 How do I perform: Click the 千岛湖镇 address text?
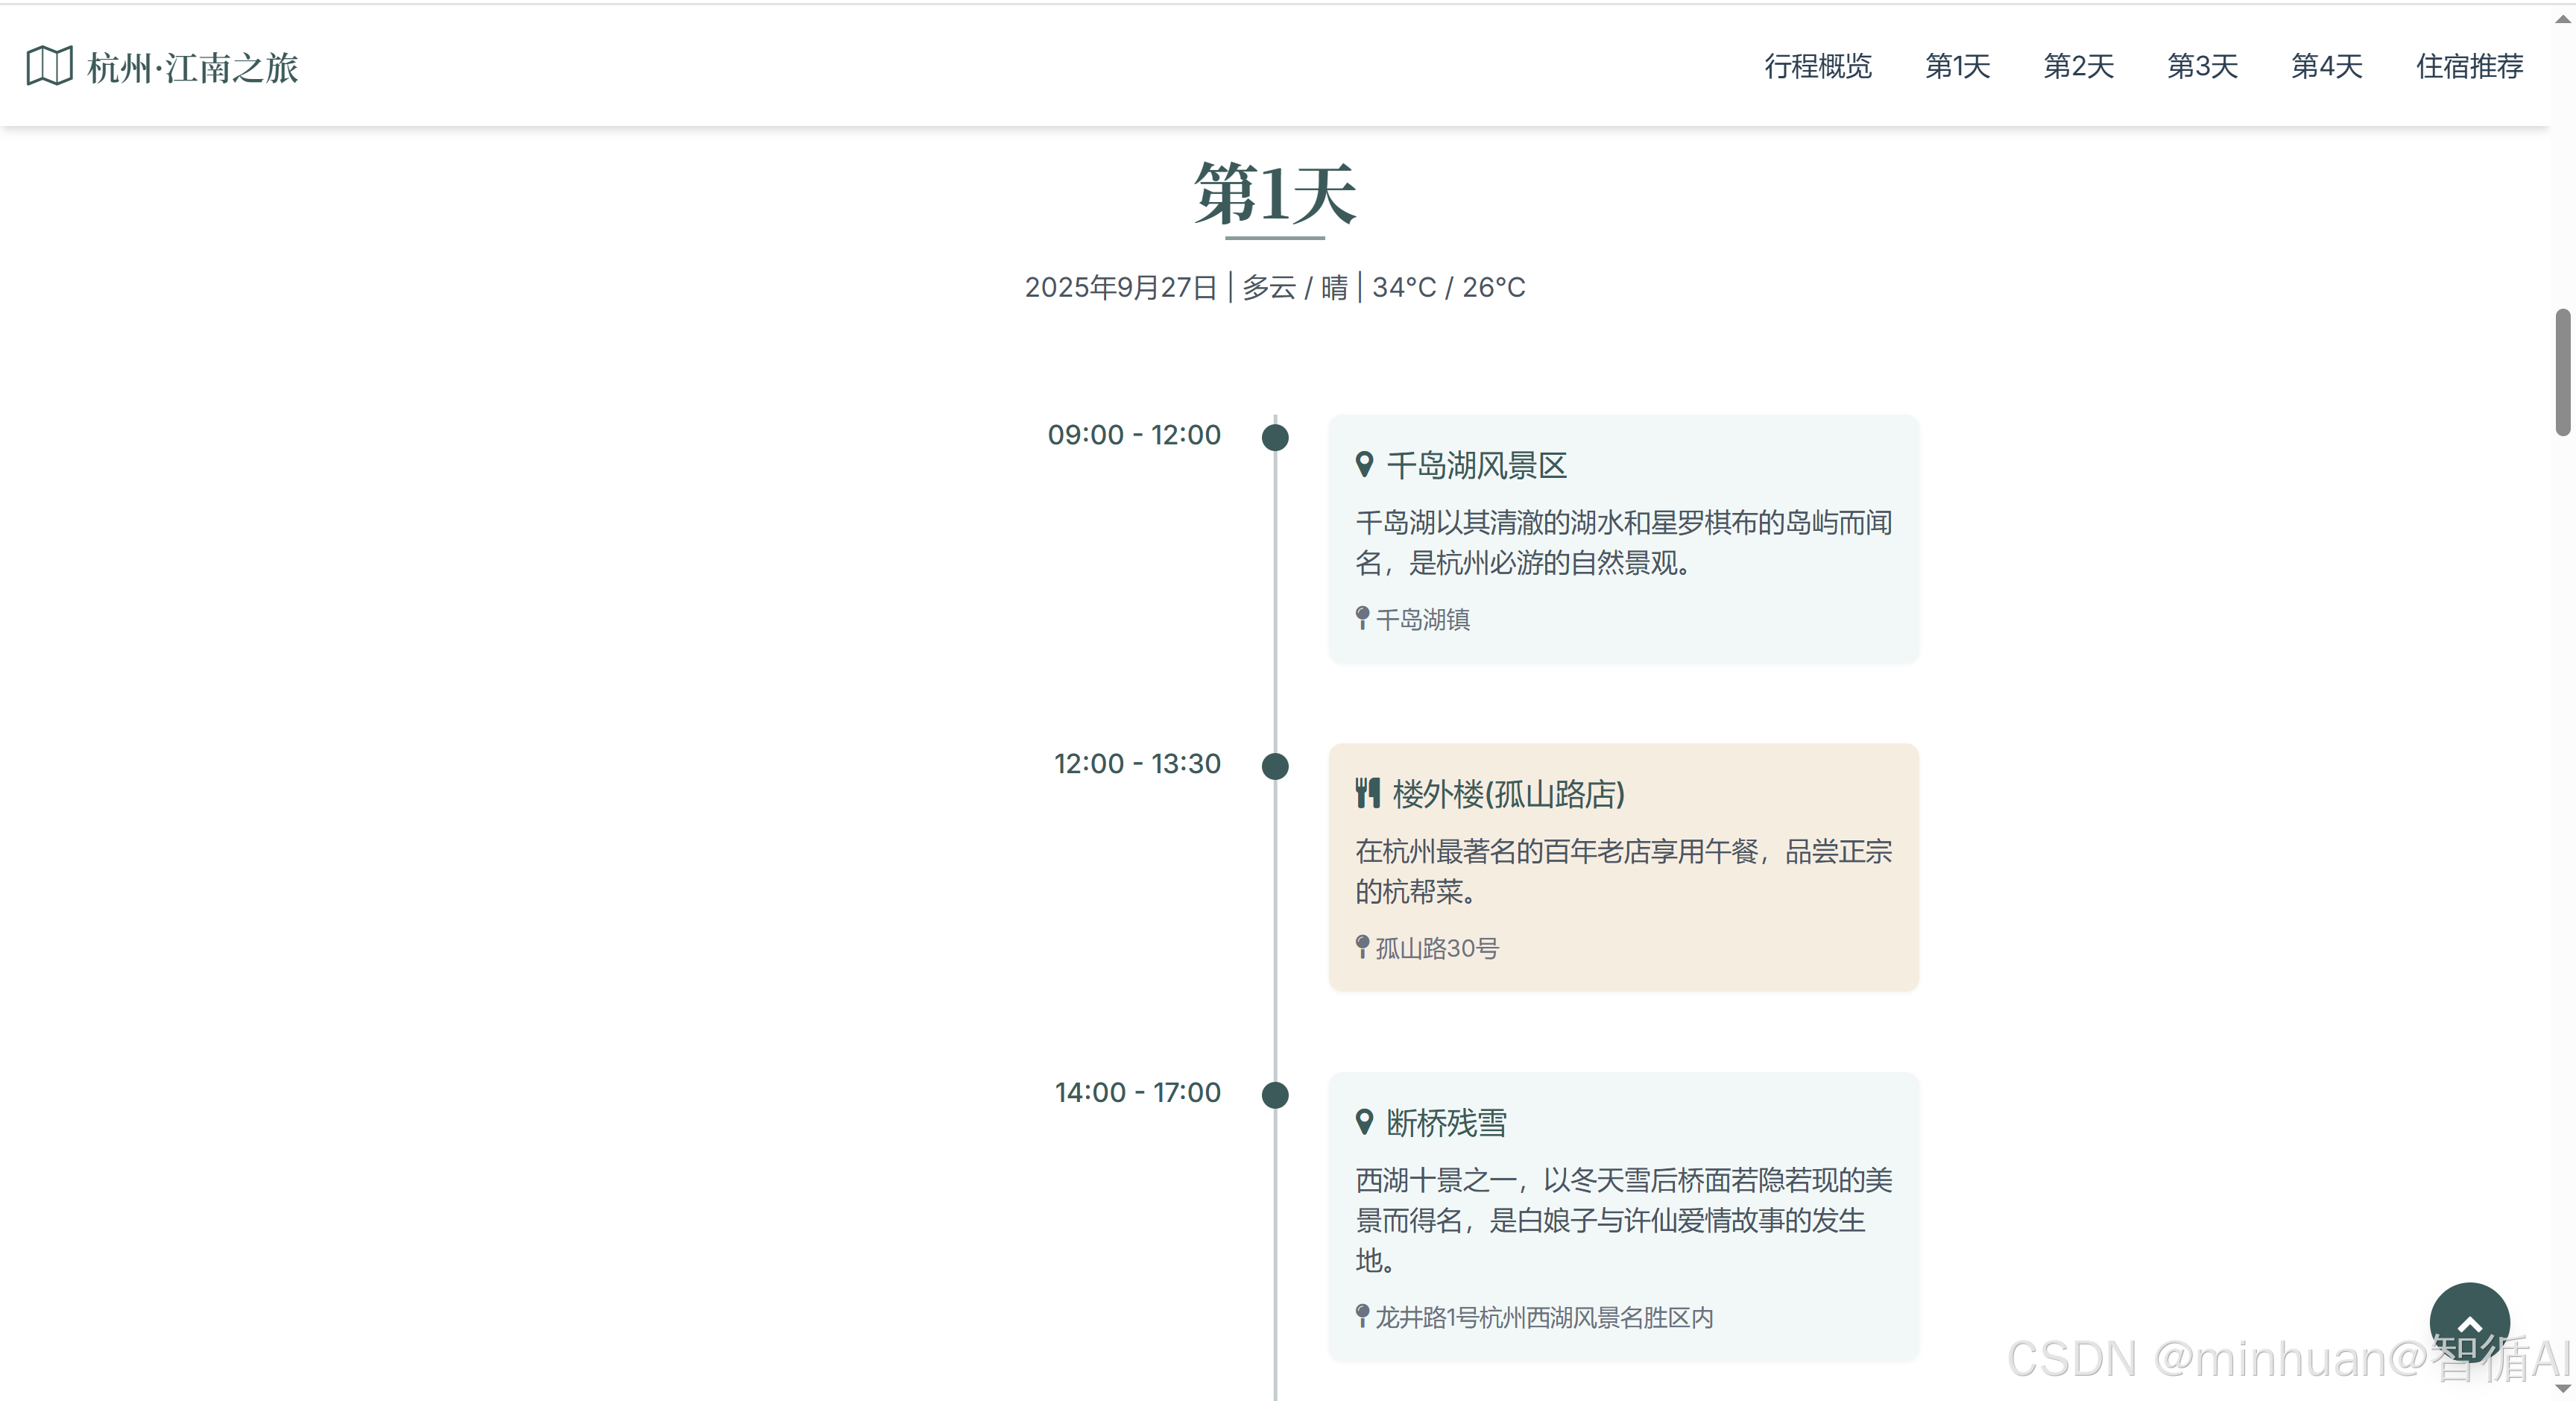1422,619
